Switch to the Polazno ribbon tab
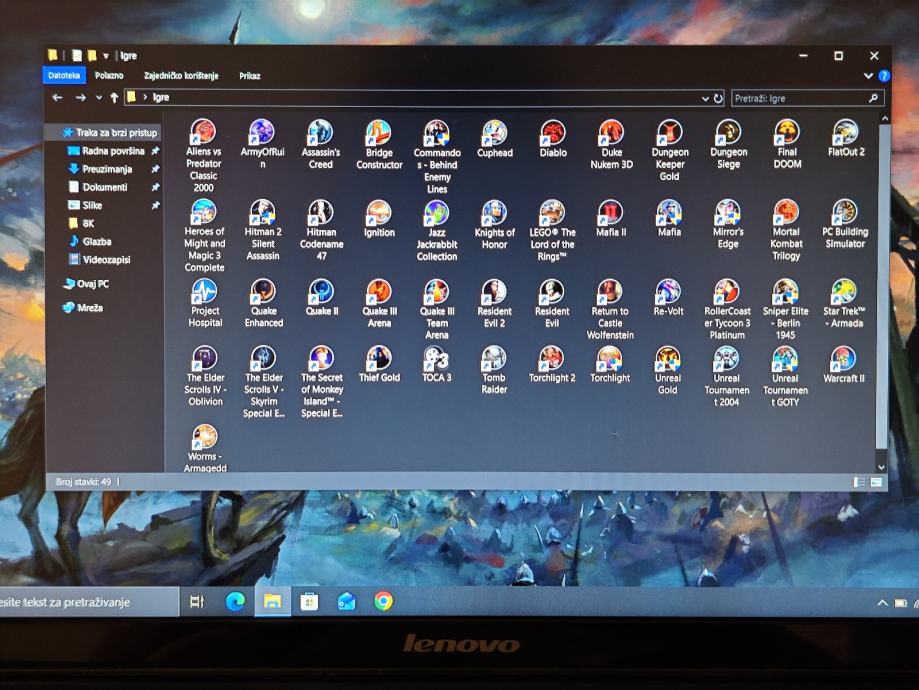This screenshot has width=919, height=690. [x=109, y=75]
